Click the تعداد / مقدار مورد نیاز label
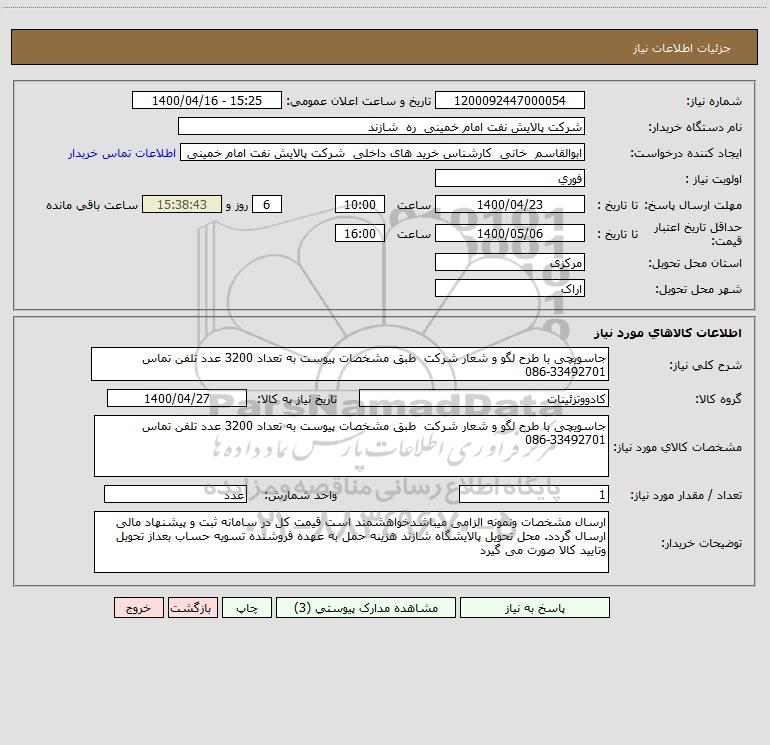 (x=686, y=495)
